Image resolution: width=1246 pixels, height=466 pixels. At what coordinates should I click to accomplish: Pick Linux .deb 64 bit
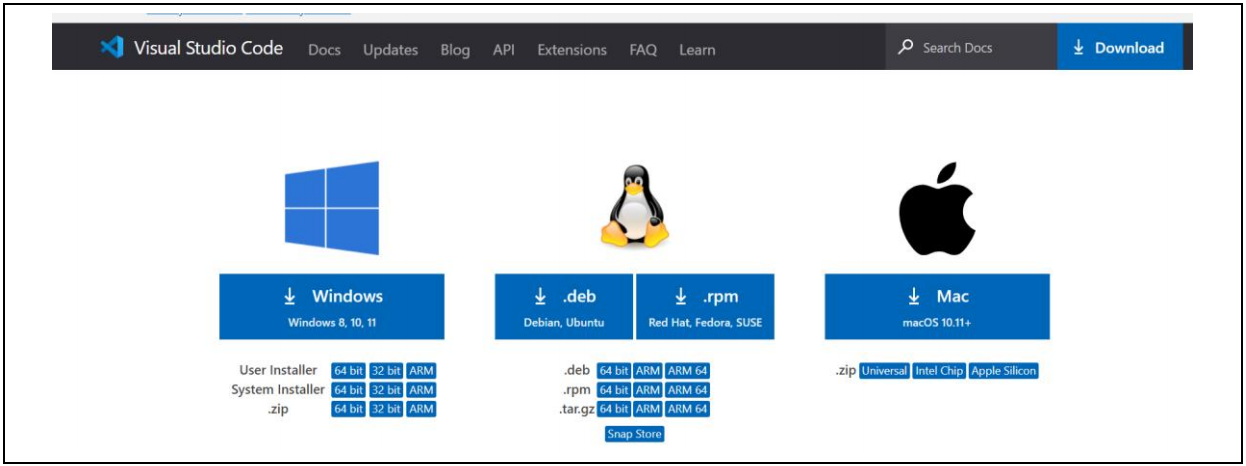click(x=614, y=371)
